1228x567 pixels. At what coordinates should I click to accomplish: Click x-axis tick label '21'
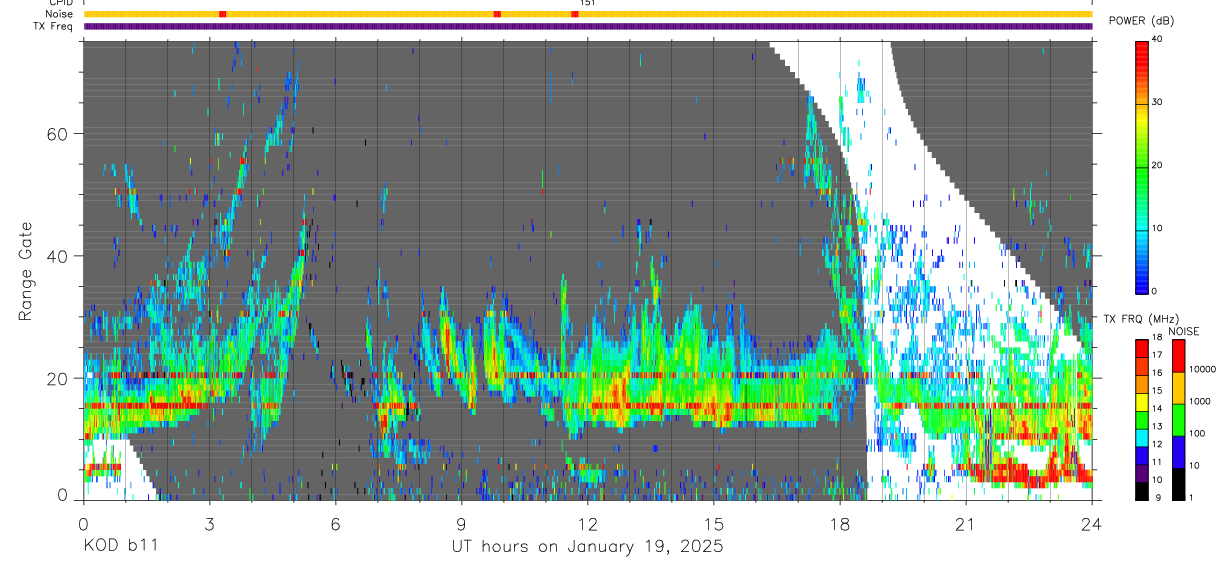coord(966,524)
